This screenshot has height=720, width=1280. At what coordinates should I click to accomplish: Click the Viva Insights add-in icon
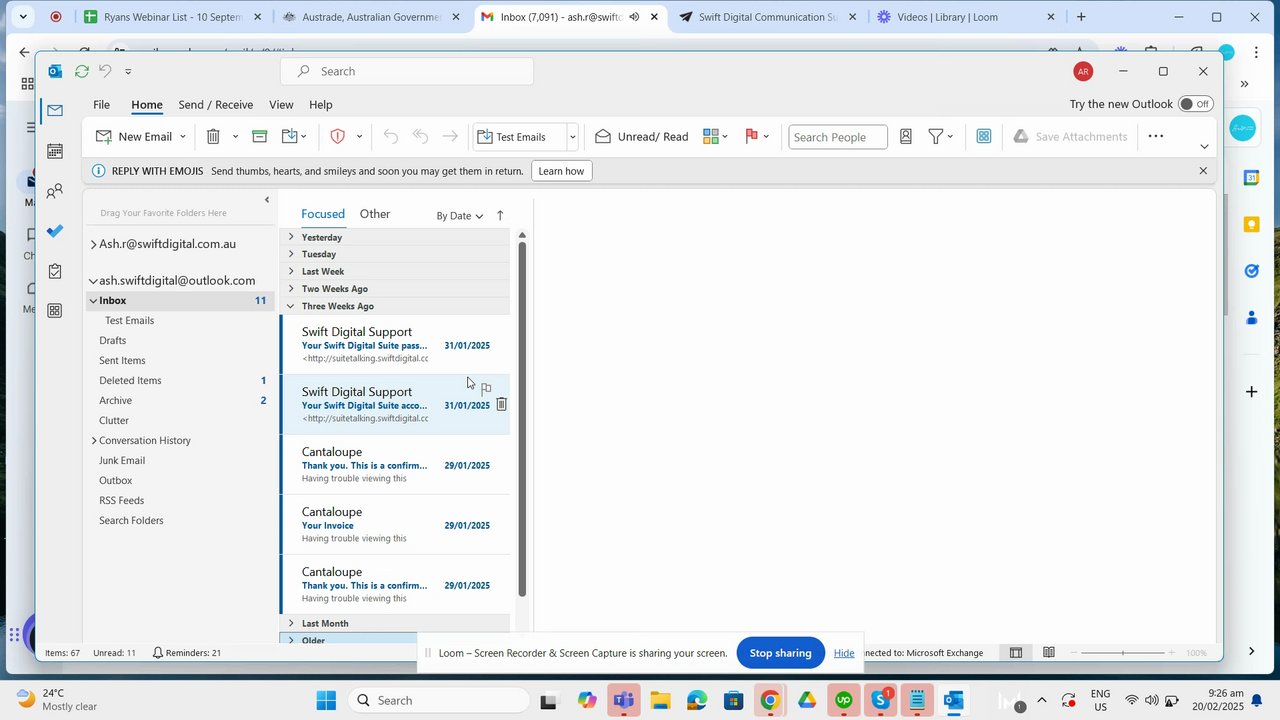984,137
